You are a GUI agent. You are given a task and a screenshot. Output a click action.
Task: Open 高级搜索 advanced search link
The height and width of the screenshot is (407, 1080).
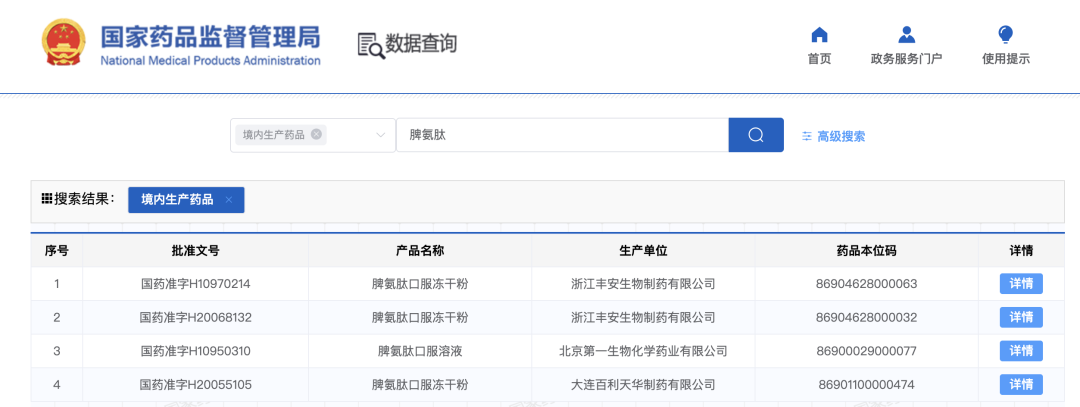[841, 136]
